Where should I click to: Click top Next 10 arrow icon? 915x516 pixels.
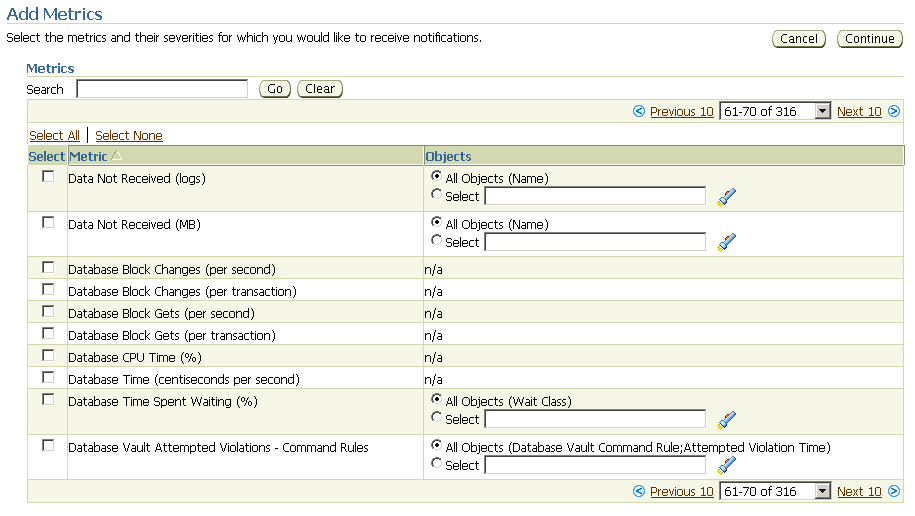[x=894, y=112]
